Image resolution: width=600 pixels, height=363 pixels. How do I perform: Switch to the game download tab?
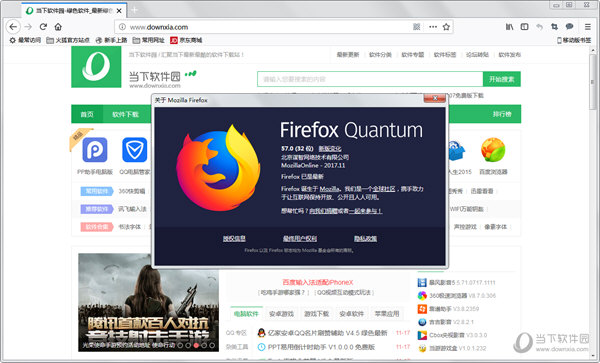click(316, 314)
